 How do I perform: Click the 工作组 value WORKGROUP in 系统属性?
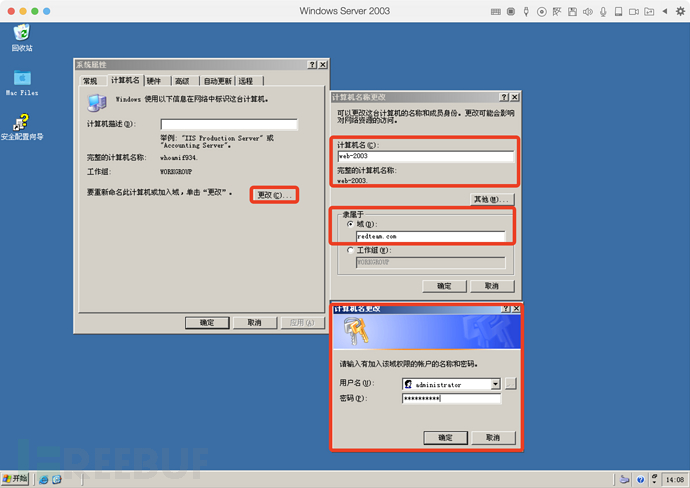coord(176,172)
